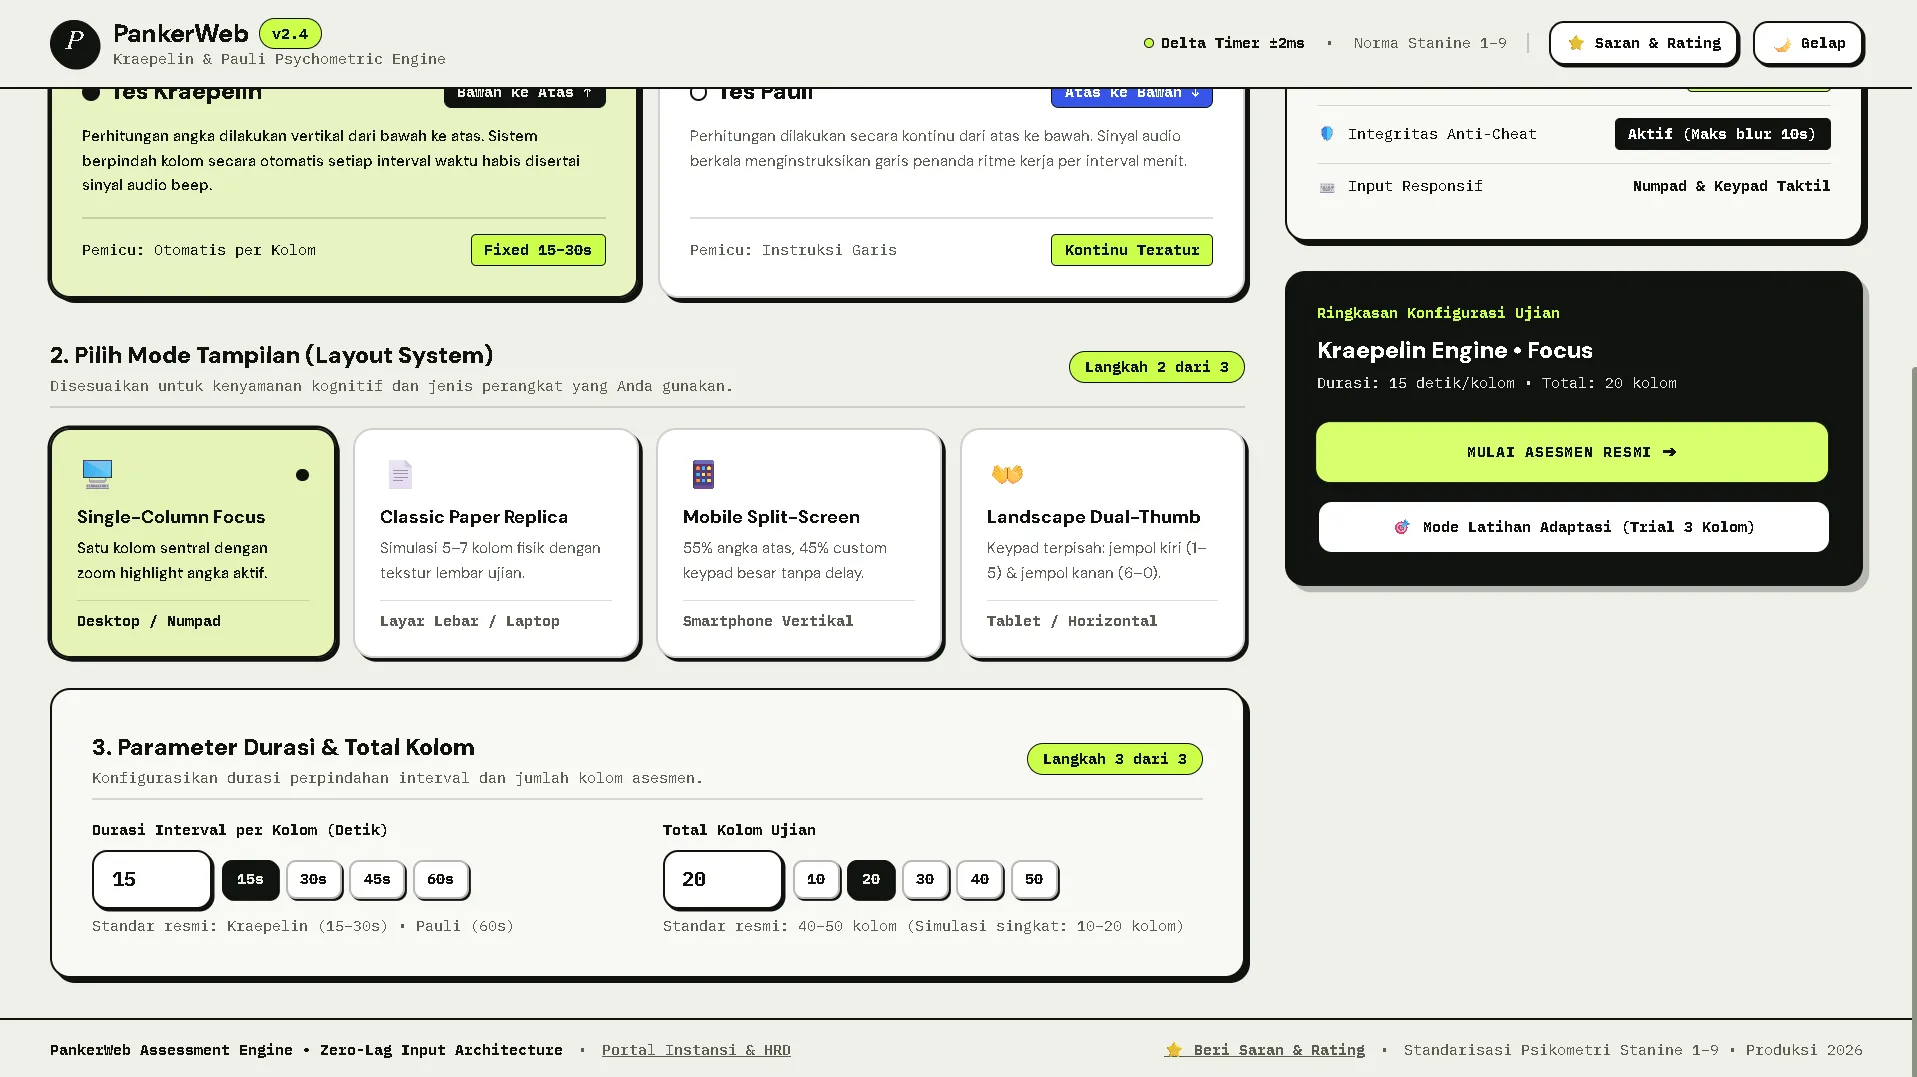Focus the Total Kolom Ujian field
This screenshot has width=1917, height=1077.
[x=723, y=879]
